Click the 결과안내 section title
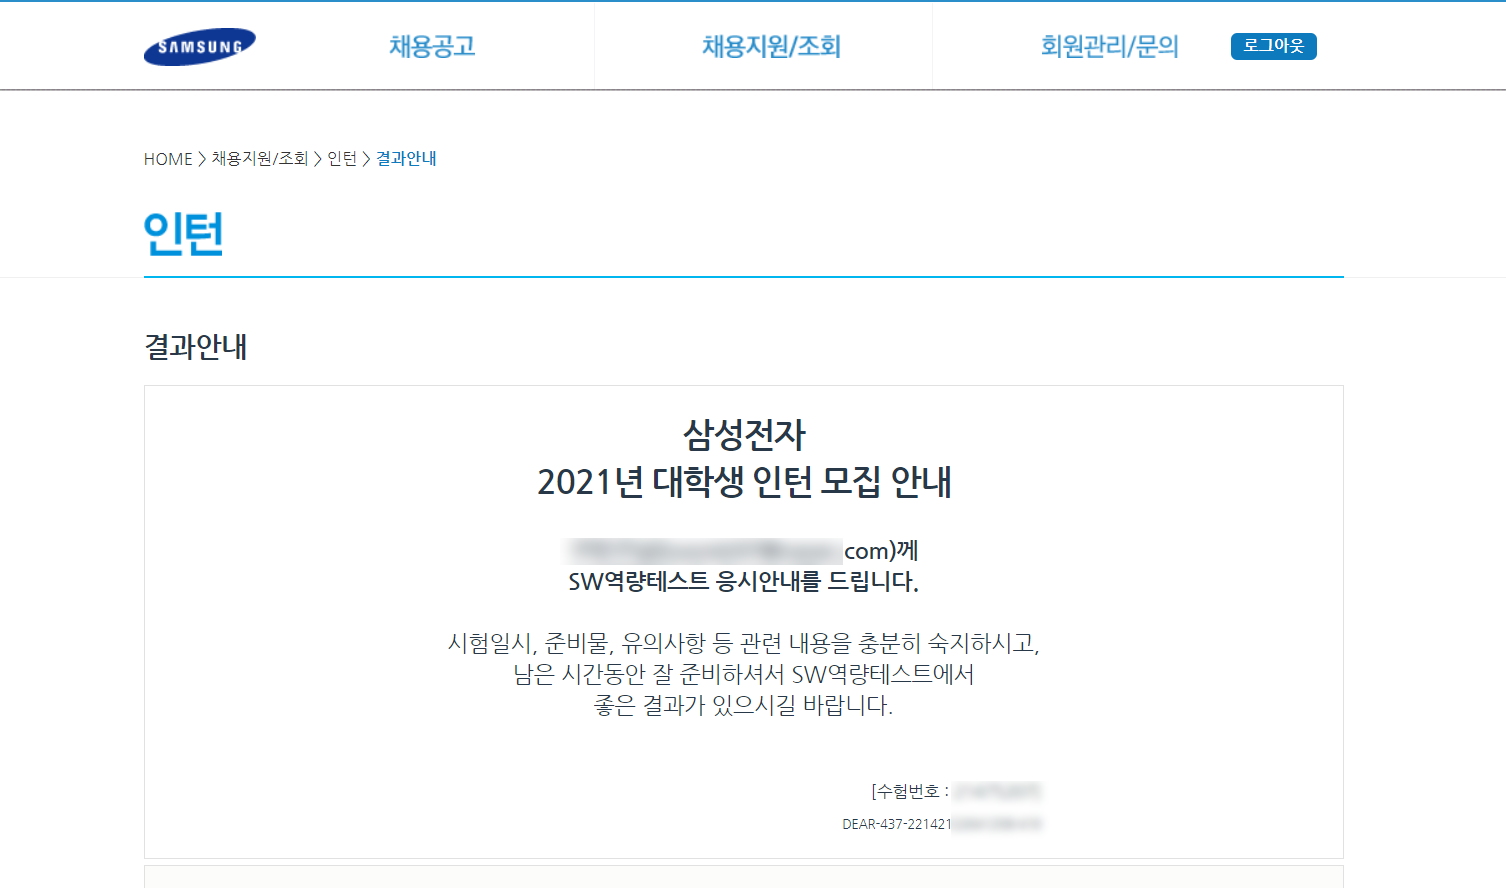Image resolution: width=1506 pixels, height=888 pixels. [196, 347]
